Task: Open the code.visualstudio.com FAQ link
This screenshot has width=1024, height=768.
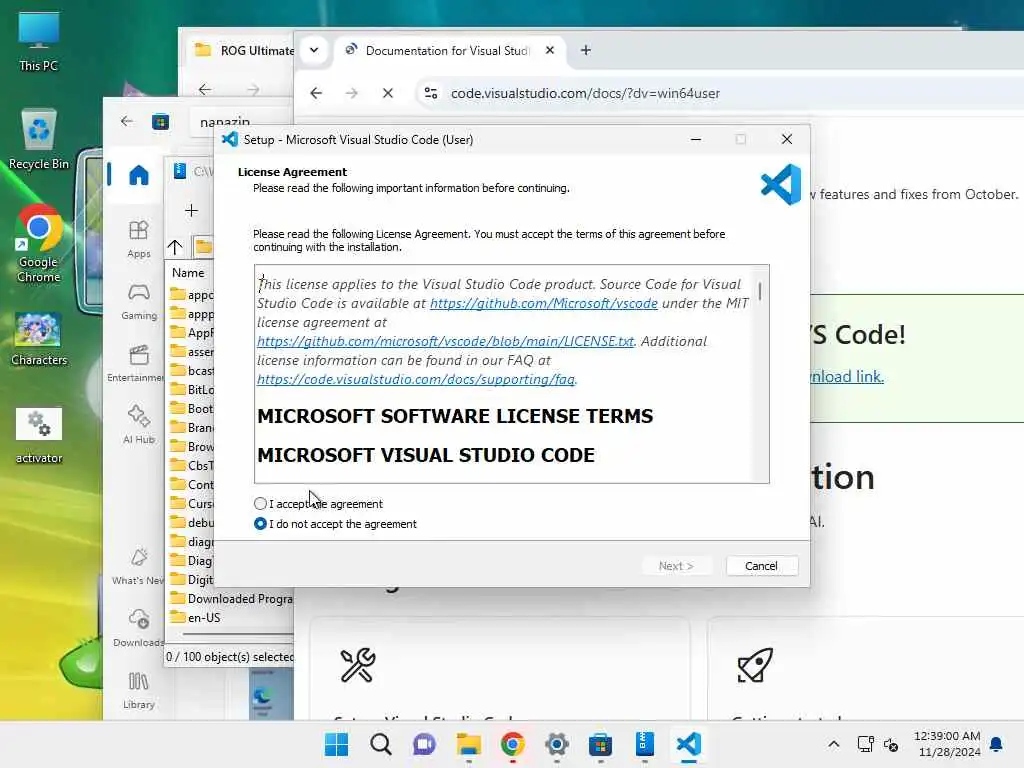Action: tap(416, 379)
